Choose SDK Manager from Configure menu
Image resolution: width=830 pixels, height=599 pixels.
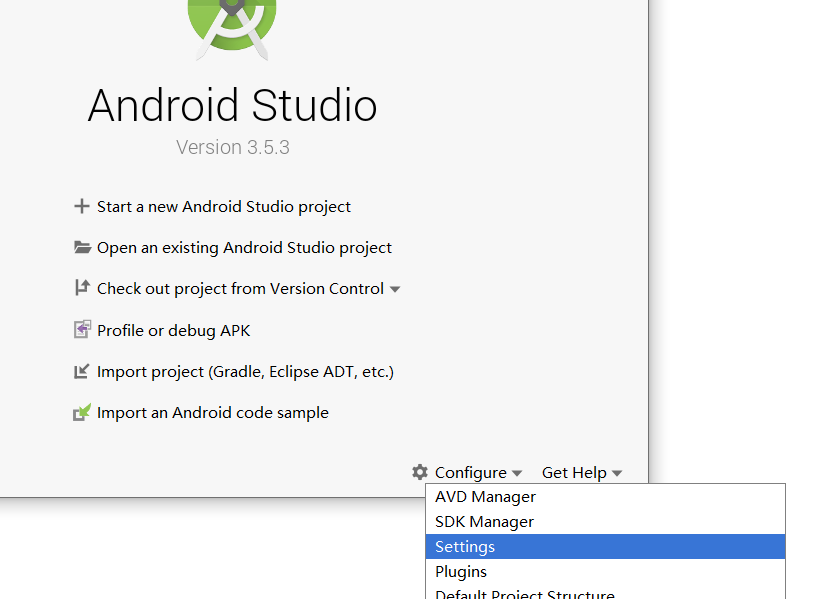click(x=605, y=521)
